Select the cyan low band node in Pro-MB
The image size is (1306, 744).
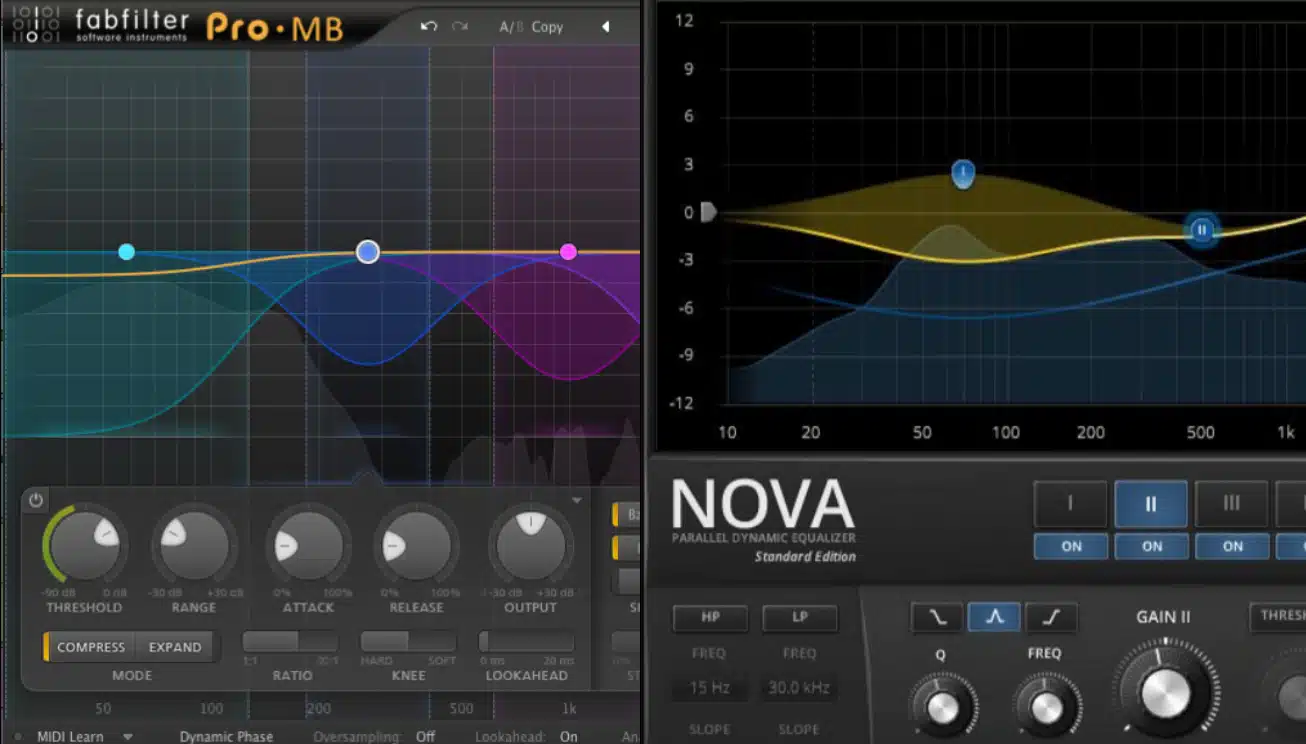point(126,252)
